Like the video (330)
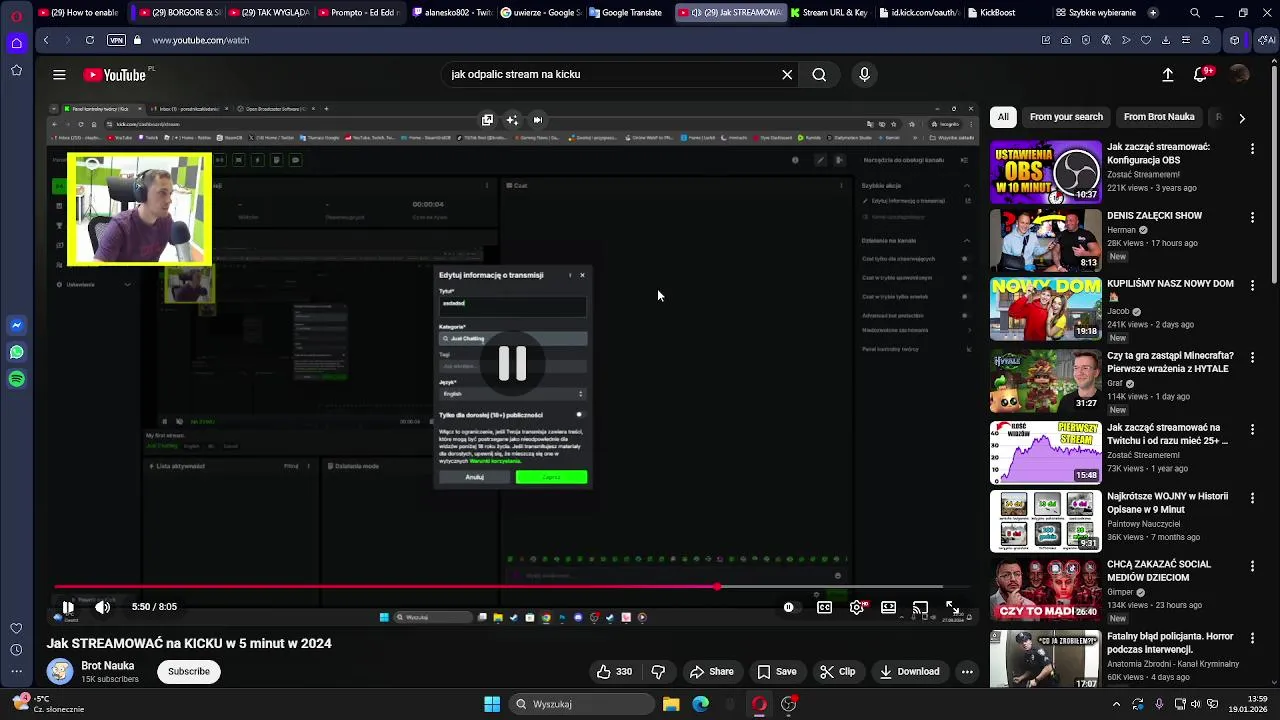 coord(614,672)
